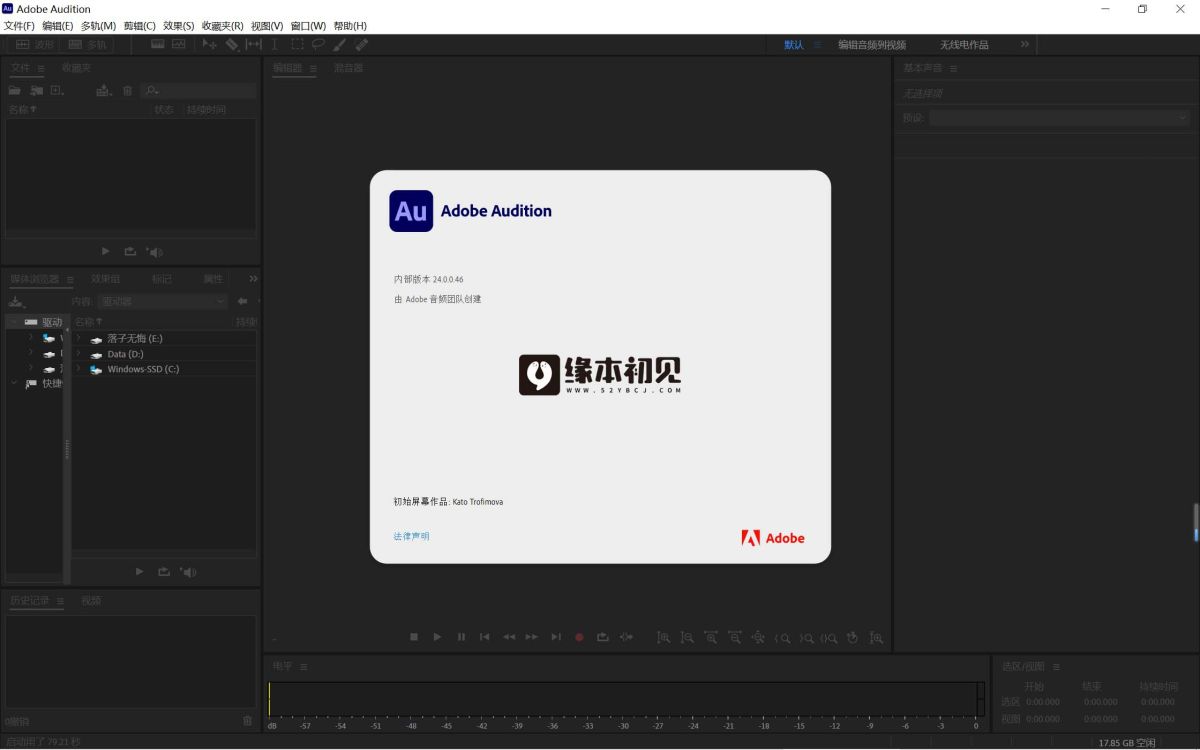
Task: Toggle Loop Playback in editor transport
Action: 603,637
